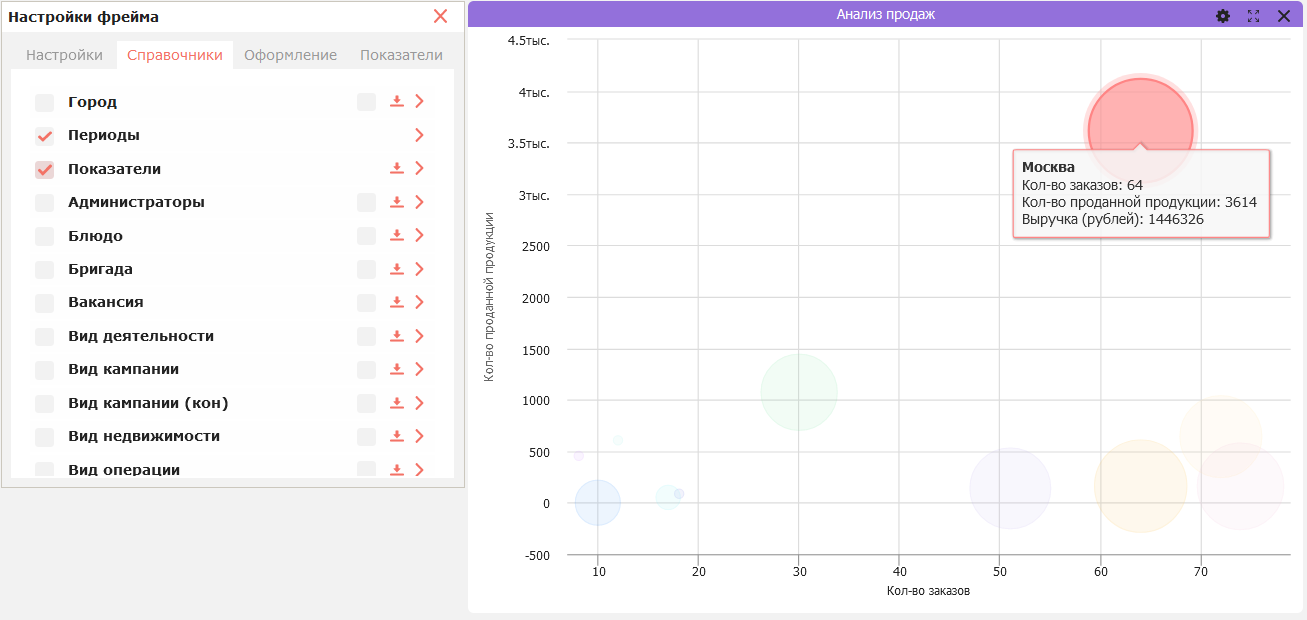The image size is (1307, 620).
Task: Expand the Показатели reference chevron
Action: (x=419, y=168)
